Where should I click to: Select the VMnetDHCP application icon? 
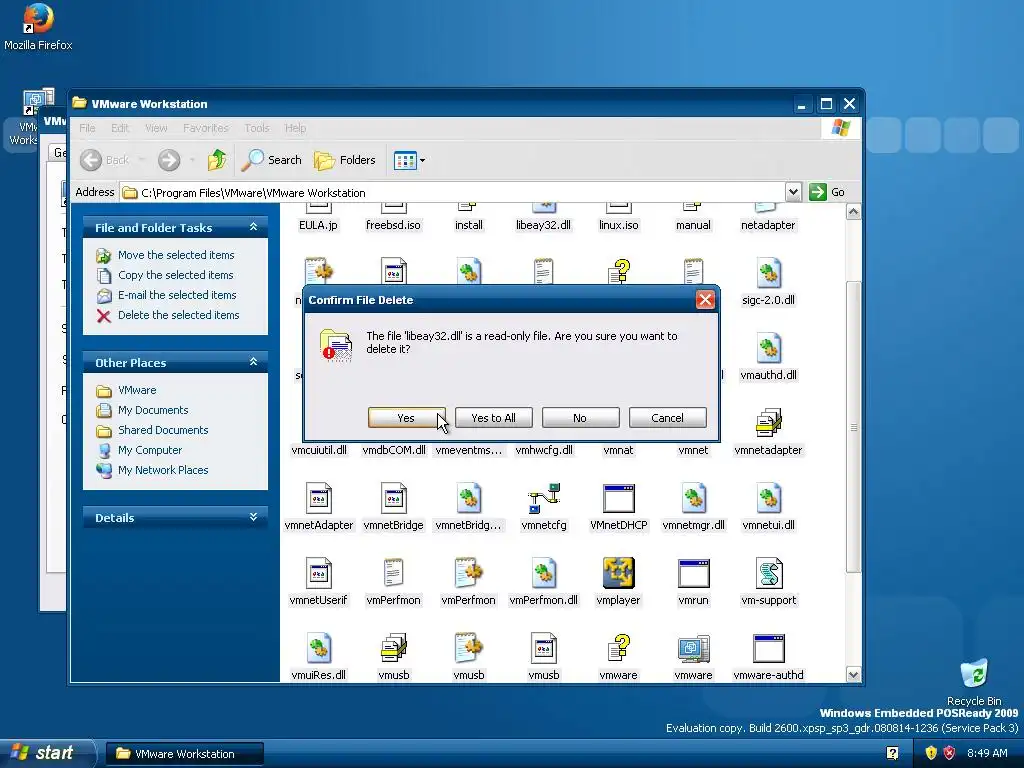point(618,498)
